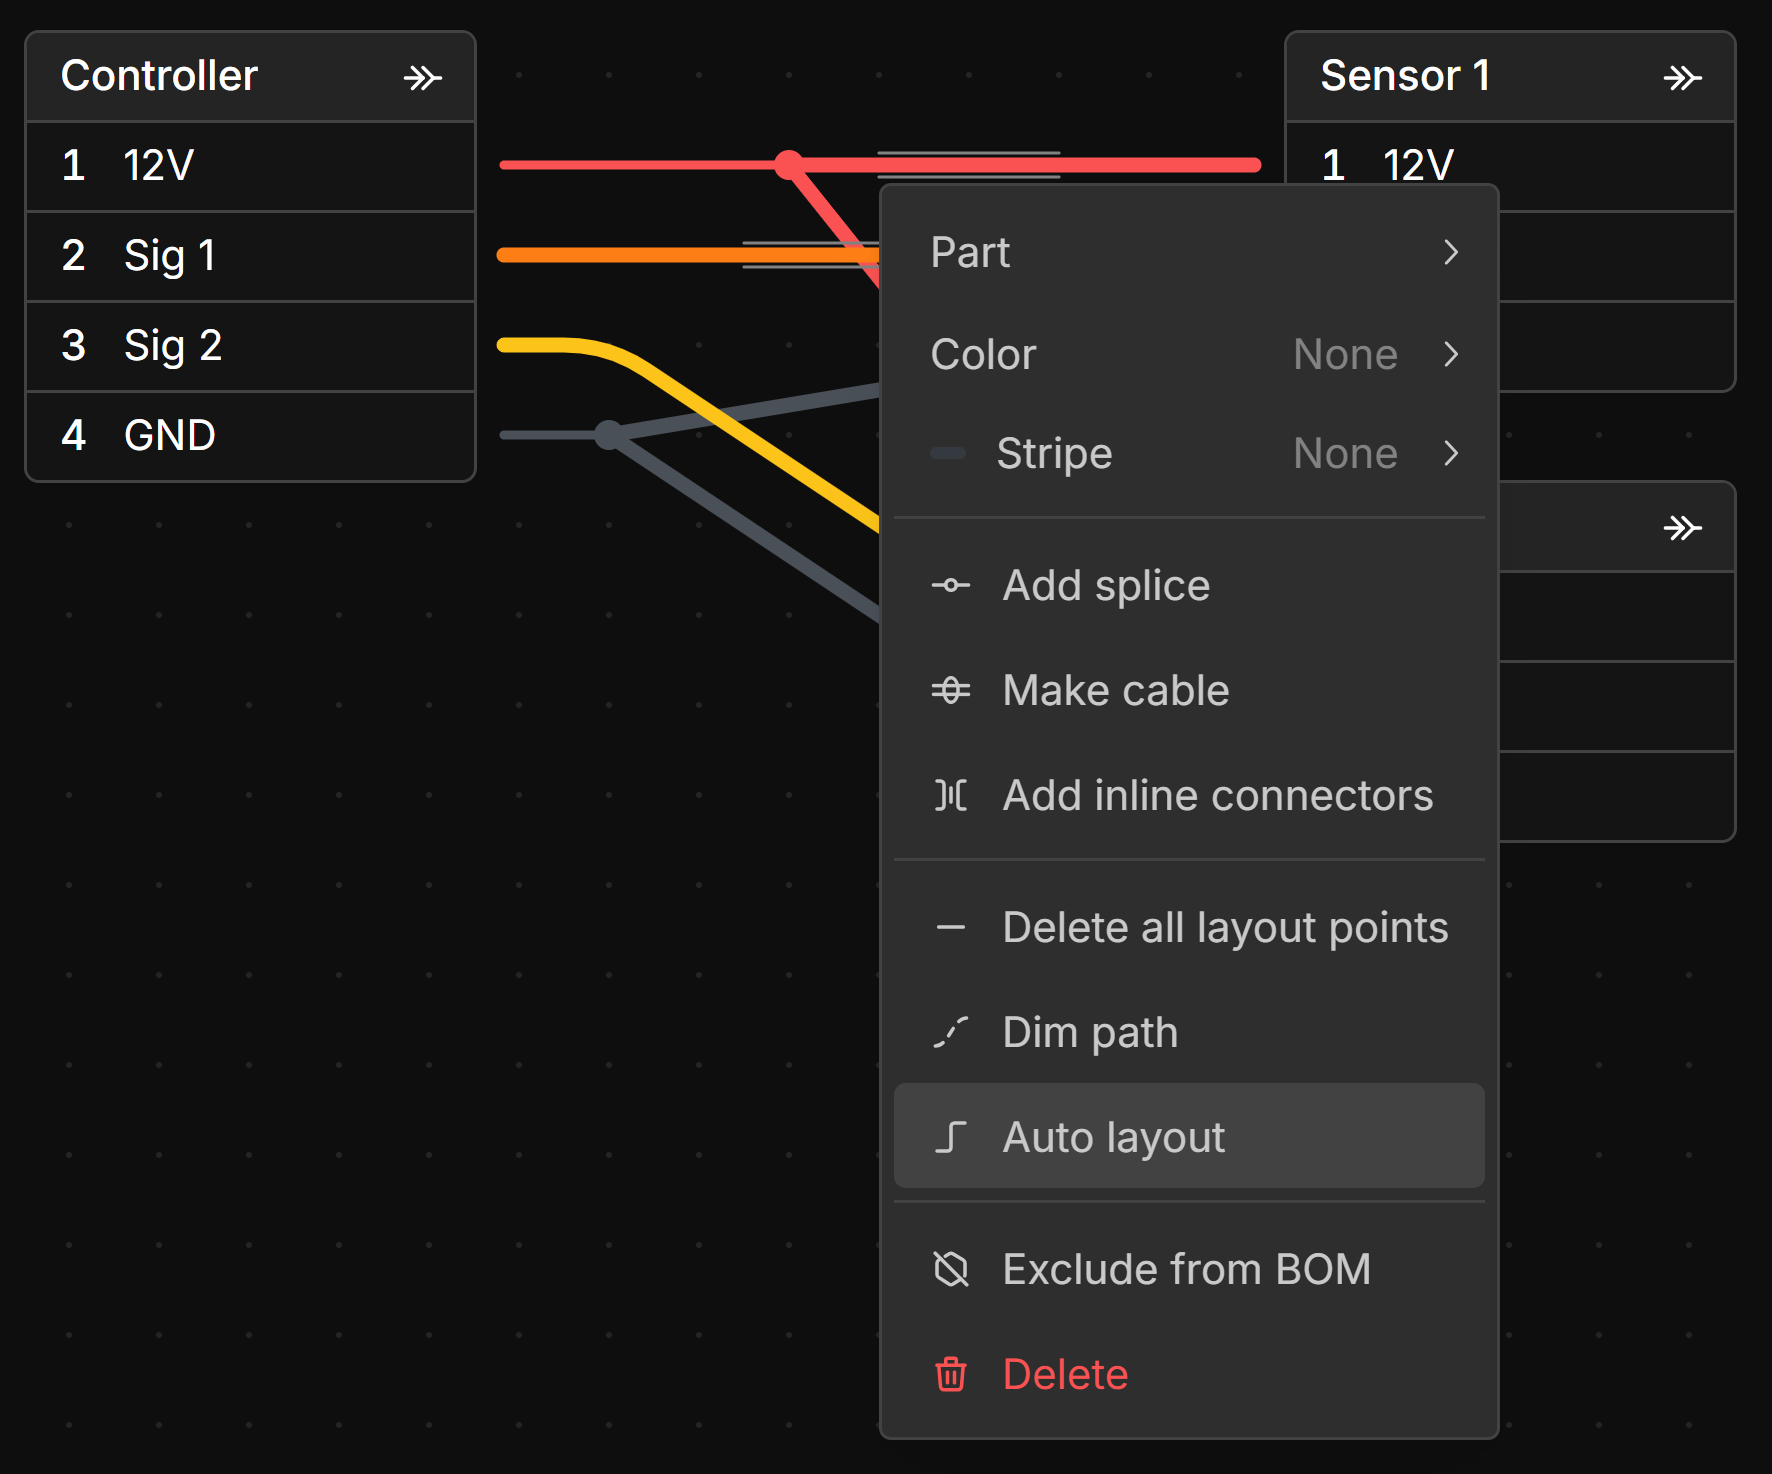Click the Sensor 1 header arrow icon

pyautogui.click(x=1682, y=78)
